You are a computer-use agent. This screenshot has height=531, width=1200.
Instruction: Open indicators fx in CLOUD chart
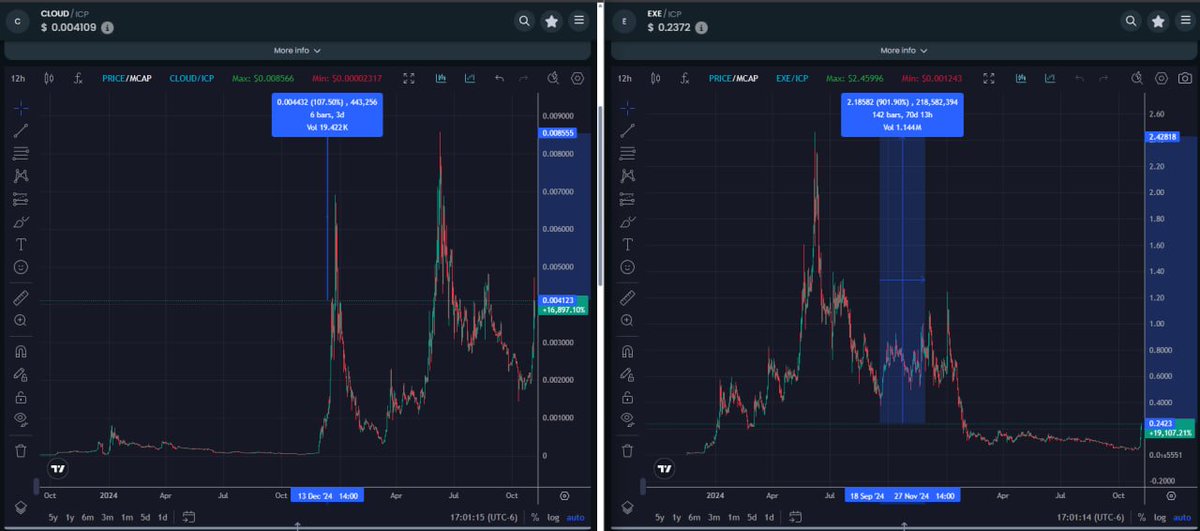(78, 78)
